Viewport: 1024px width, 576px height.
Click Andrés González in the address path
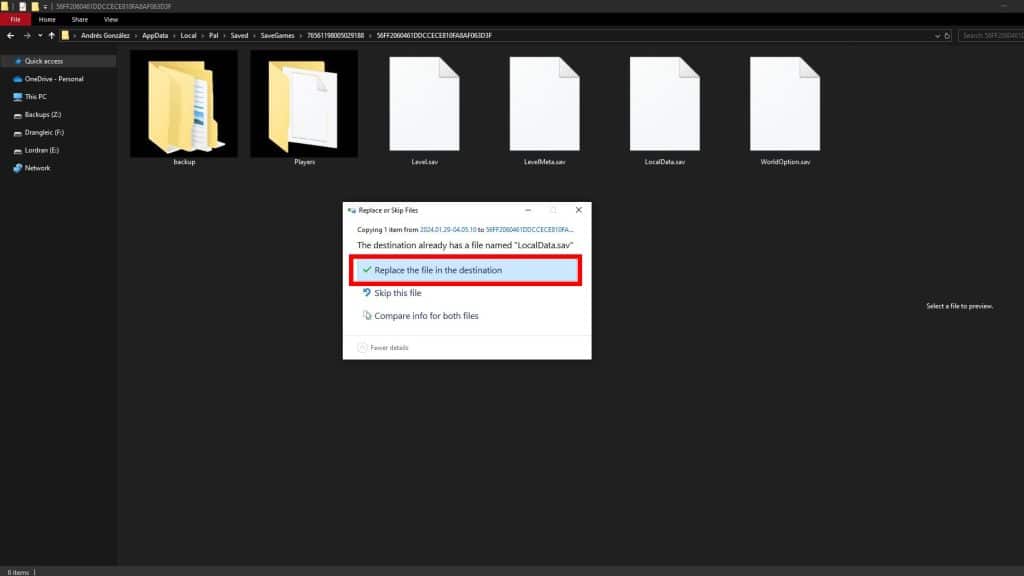(105, 36)
